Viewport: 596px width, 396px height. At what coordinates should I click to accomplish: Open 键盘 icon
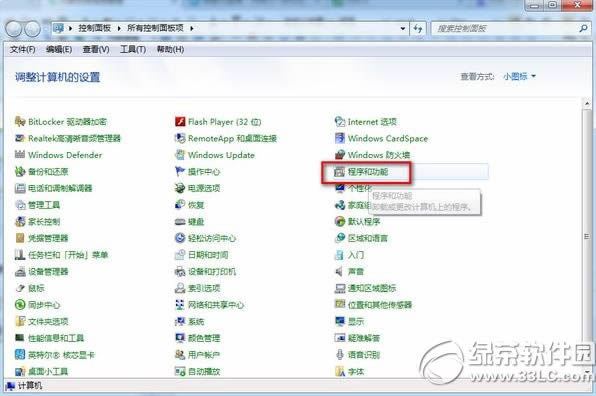(180, 222)
